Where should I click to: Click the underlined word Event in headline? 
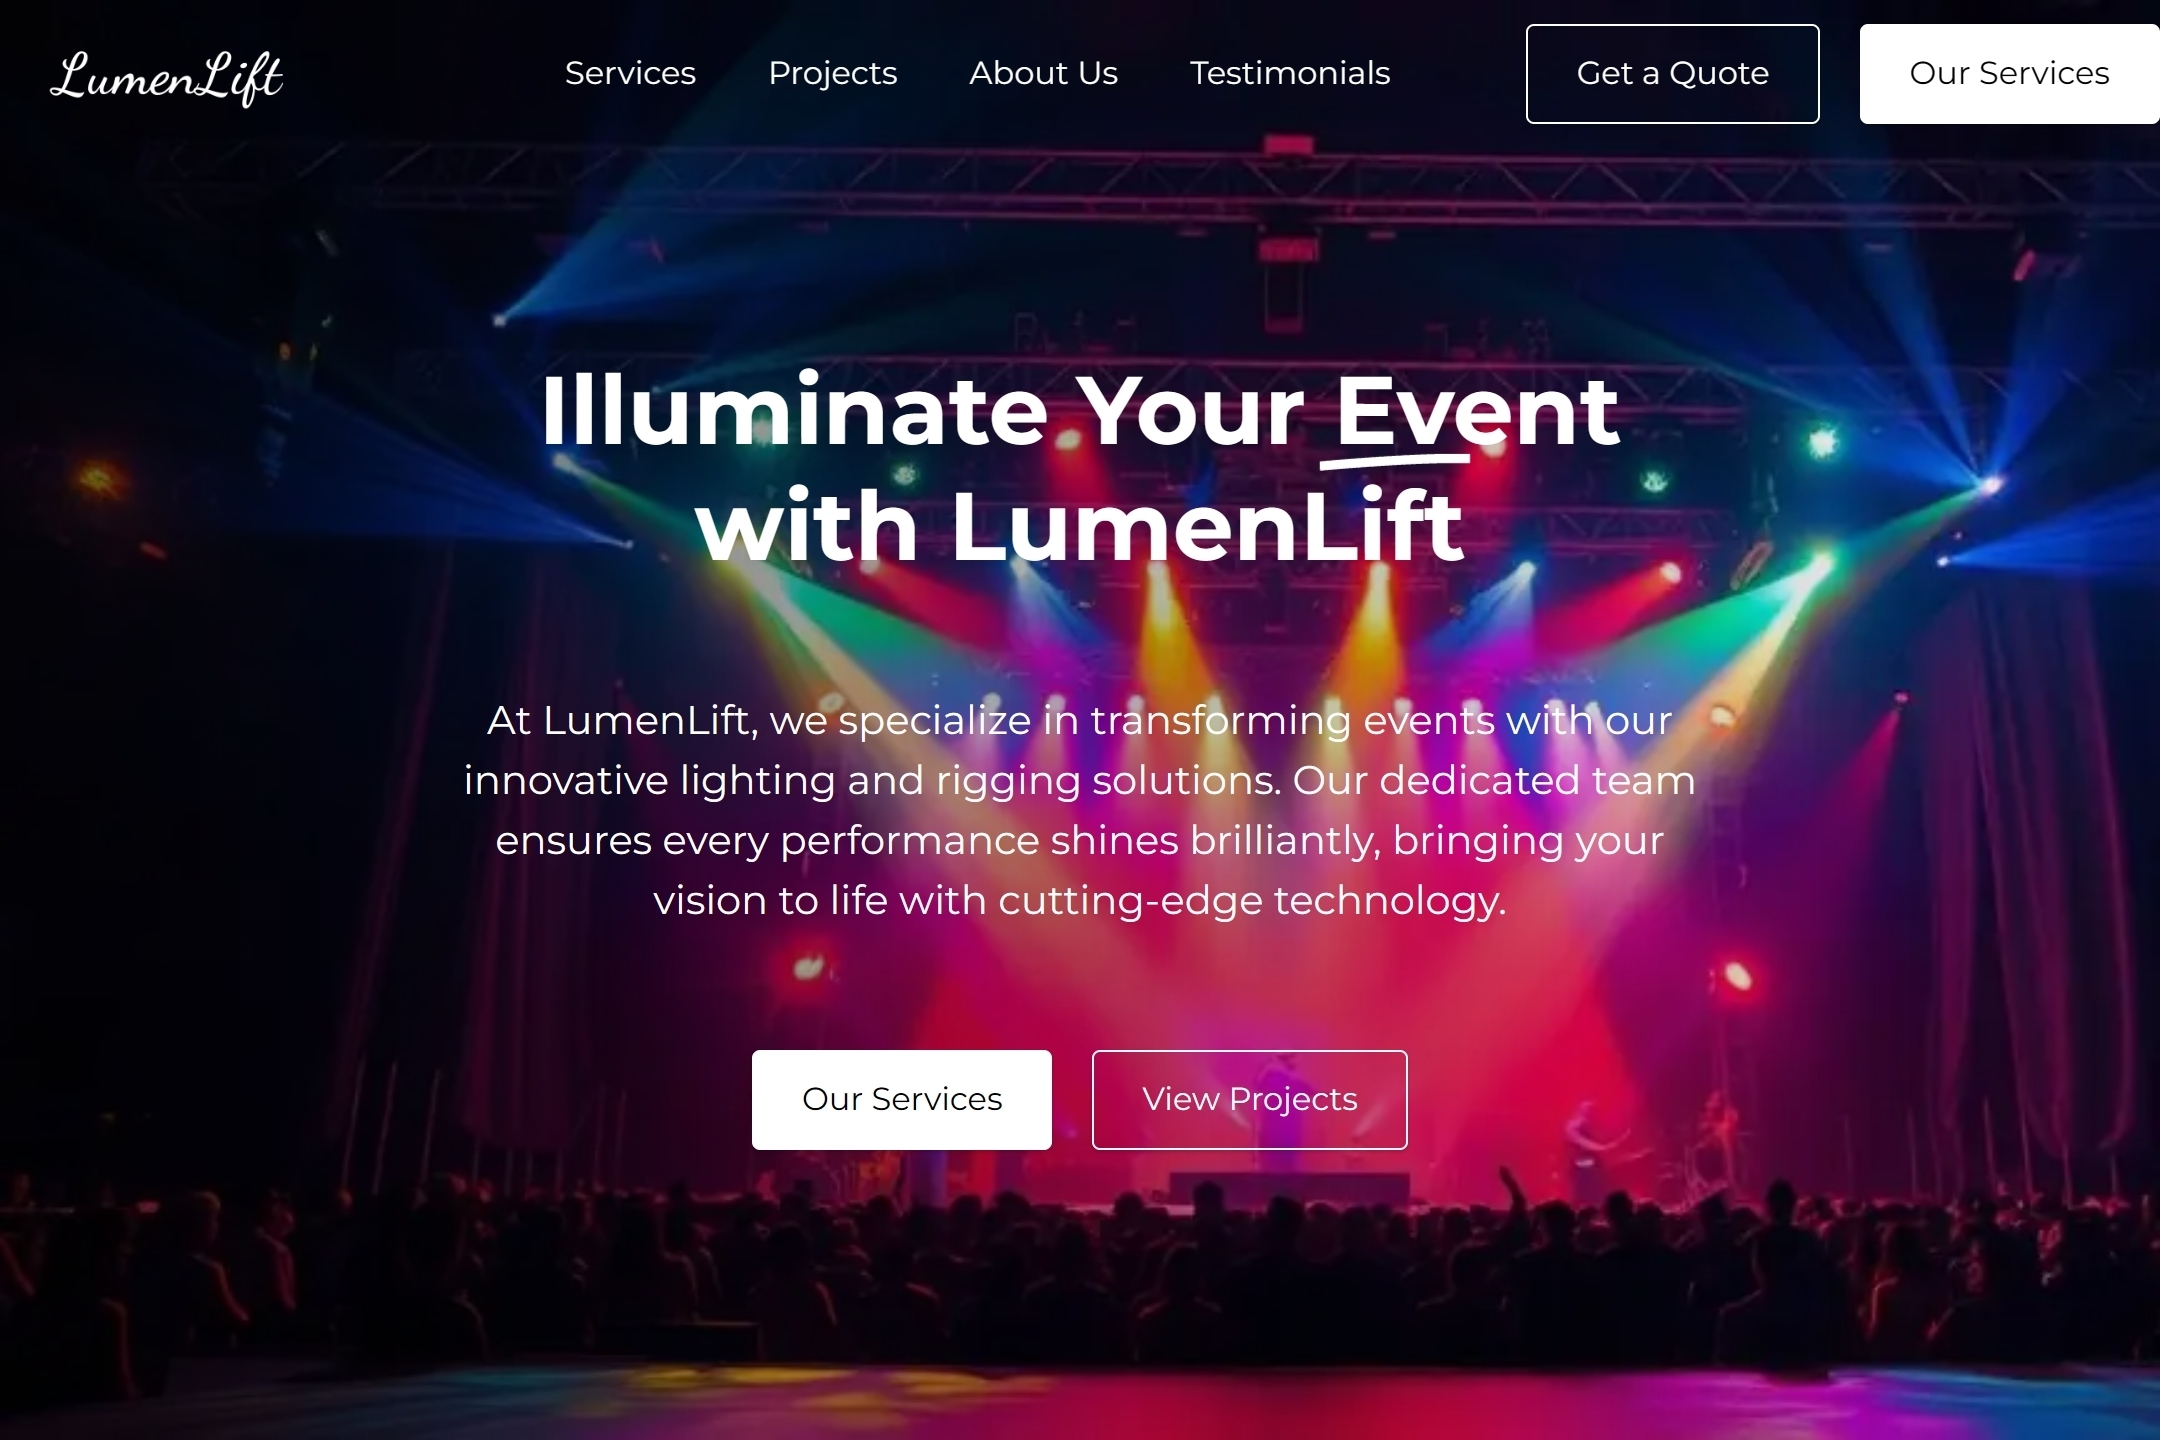1477,411
